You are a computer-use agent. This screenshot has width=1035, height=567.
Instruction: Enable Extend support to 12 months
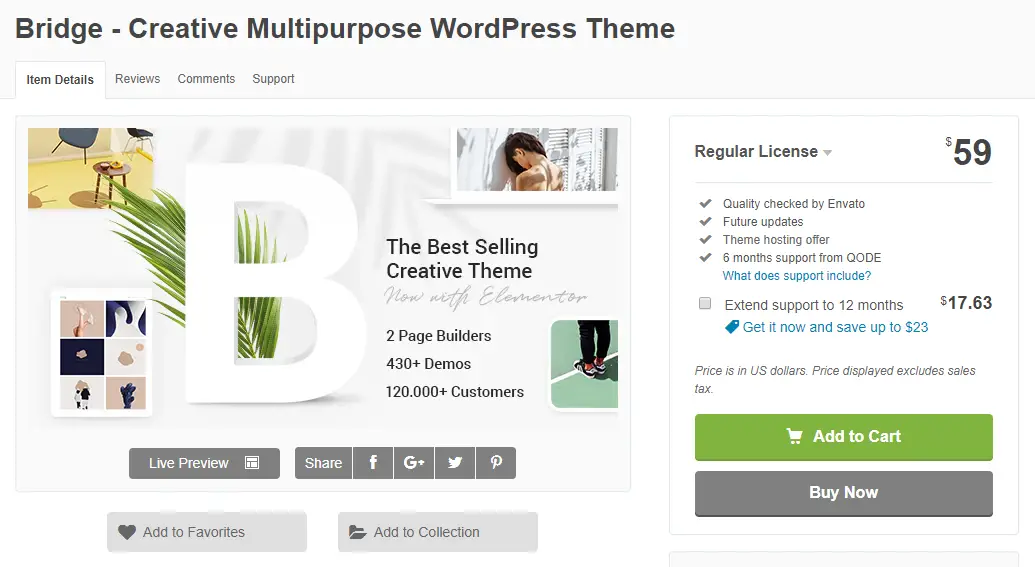(705, 304)
